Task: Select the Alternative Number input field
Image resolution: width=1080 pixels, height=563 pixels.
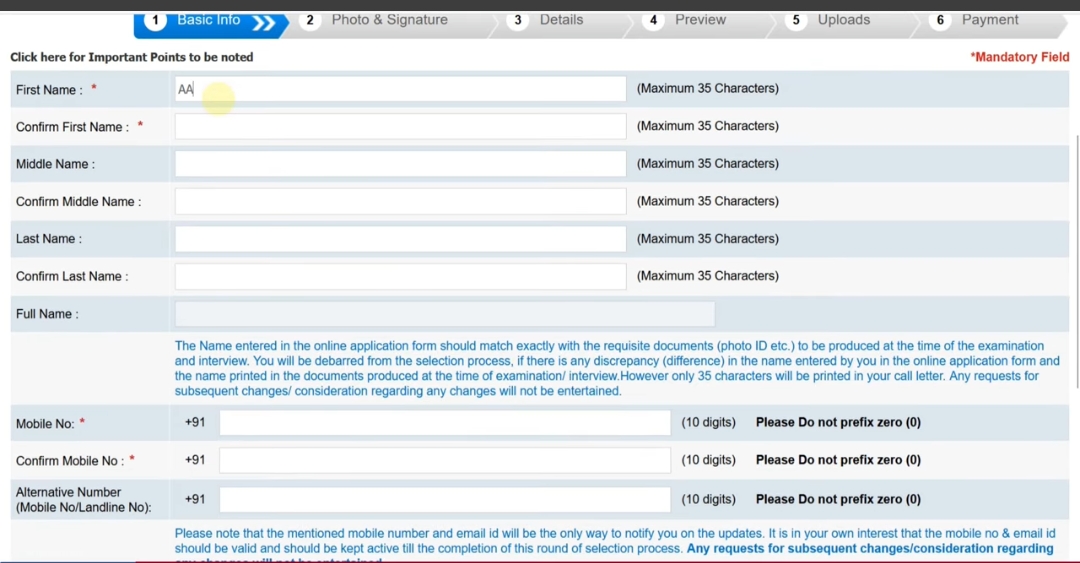Action: pyautogui.click(x=444, y=500)
